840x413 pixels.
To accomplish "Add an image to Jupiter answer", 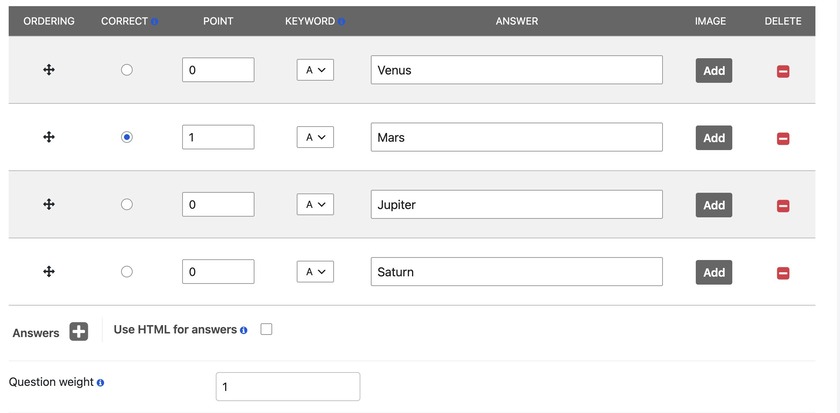I will point(714,205).
